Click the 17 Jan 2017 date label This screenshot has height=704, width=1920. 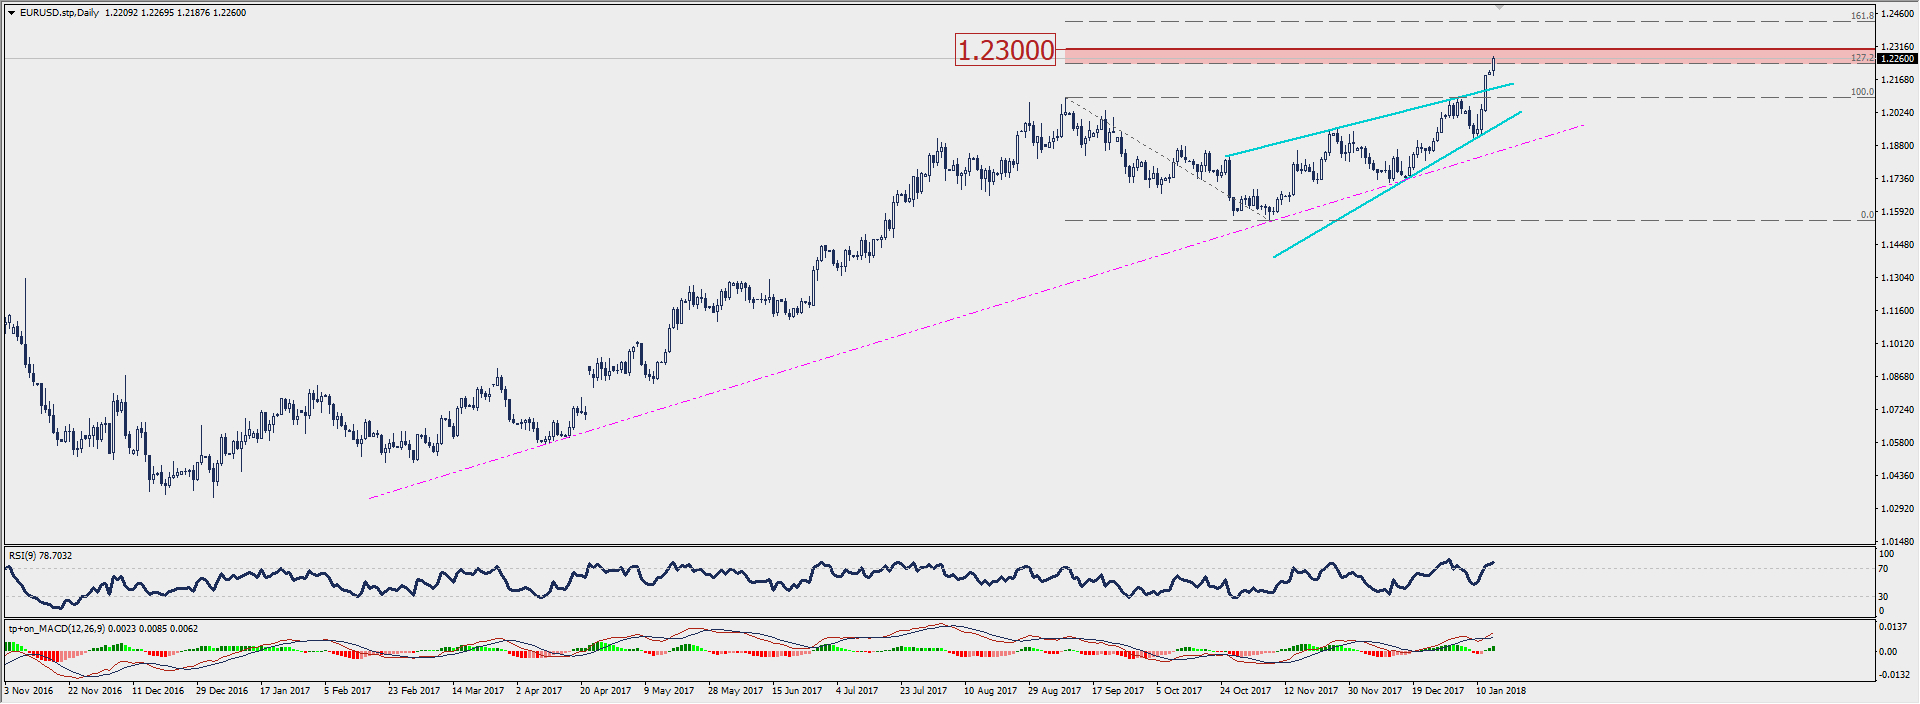[x=285, y=691]
